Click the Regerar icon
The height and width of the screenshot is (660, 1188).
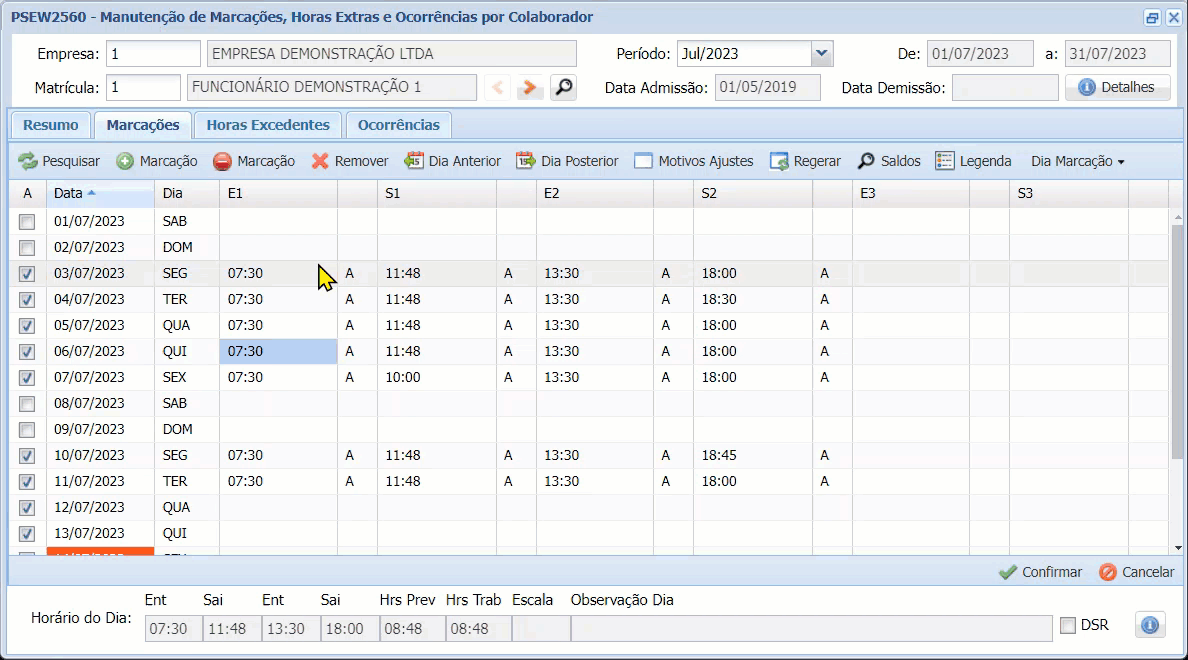(x=779, y=161)
